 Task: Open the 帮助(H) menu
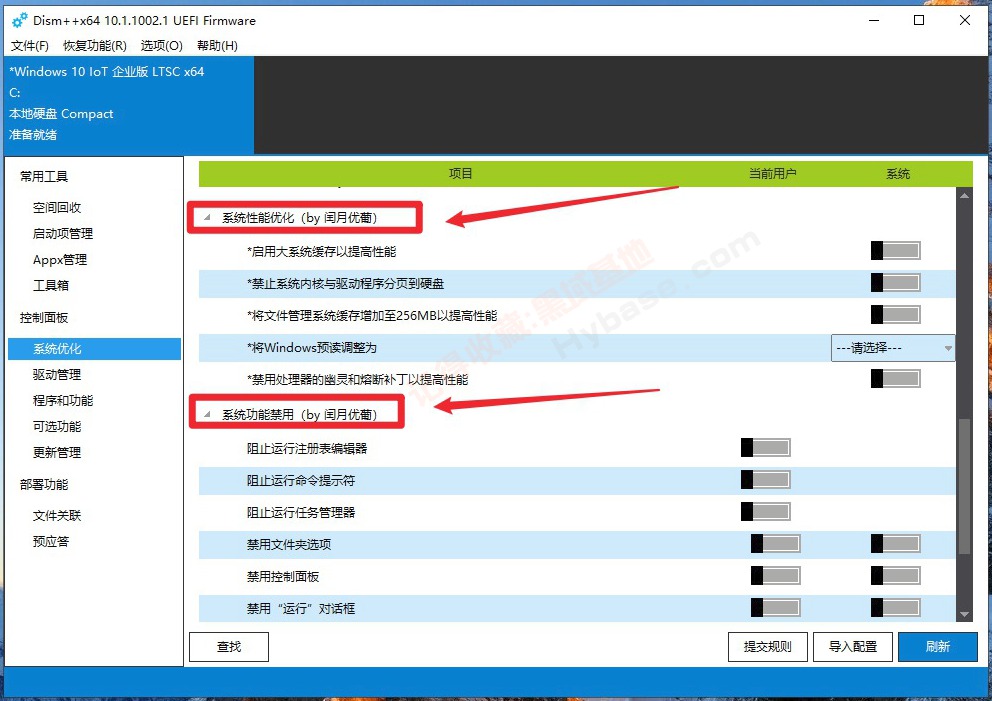pos(217,46)
